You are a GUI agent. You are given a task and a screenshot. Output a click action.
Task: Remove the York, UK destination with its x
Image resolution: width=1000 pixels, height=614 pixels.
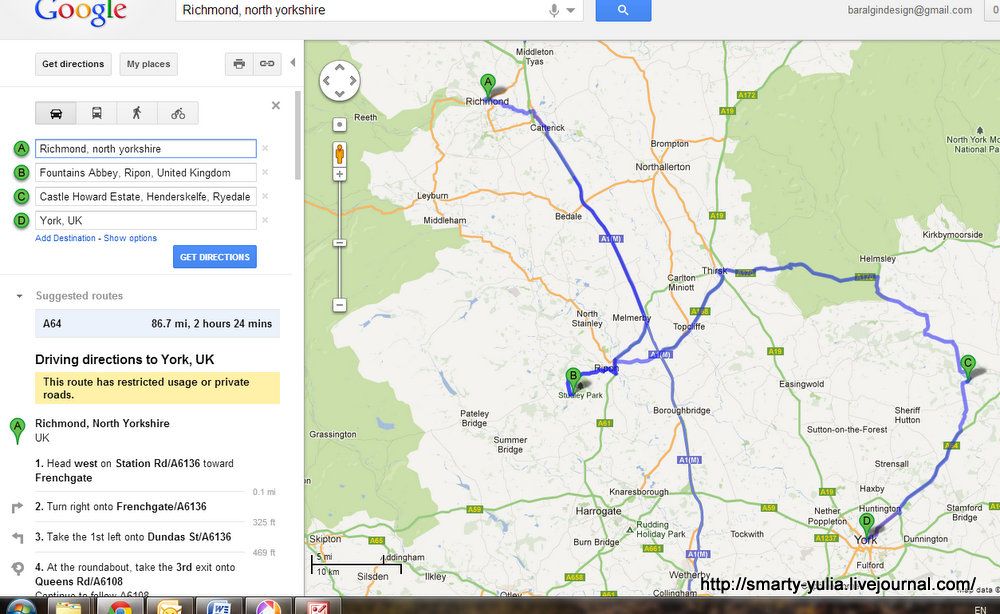click(x=265, y=220)
